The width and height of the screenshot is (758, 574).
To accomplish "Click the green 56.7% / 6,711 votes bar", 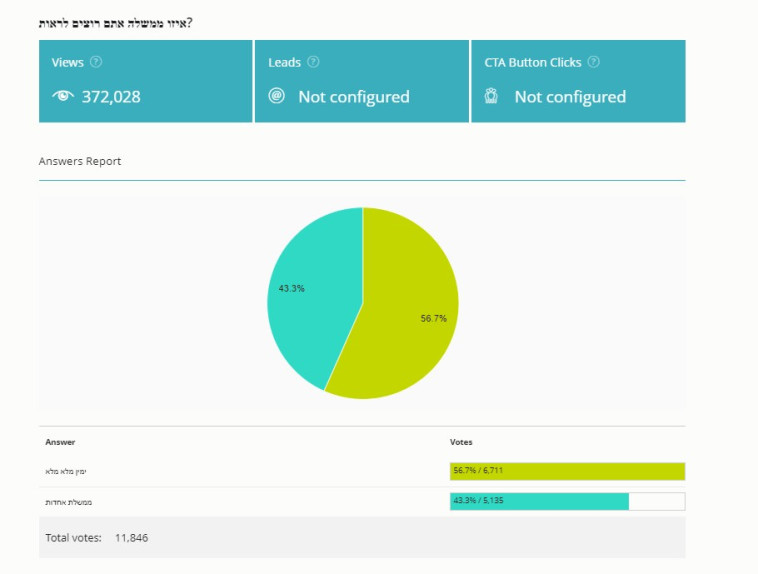I will coord(567,471).
